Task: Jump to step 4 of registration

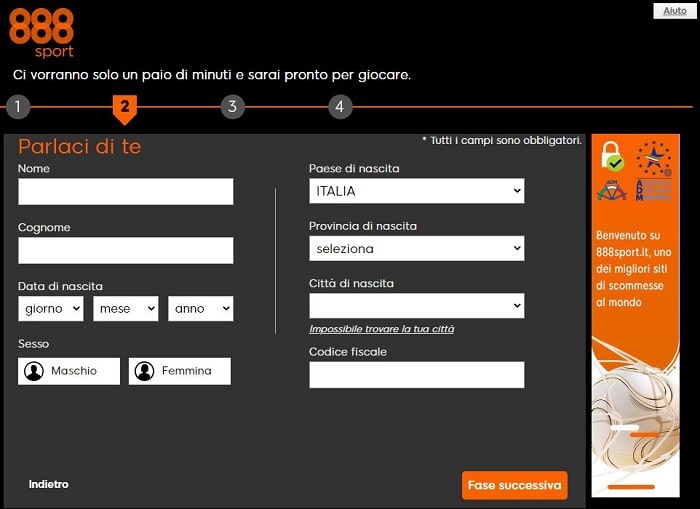Action: (340, 107)
